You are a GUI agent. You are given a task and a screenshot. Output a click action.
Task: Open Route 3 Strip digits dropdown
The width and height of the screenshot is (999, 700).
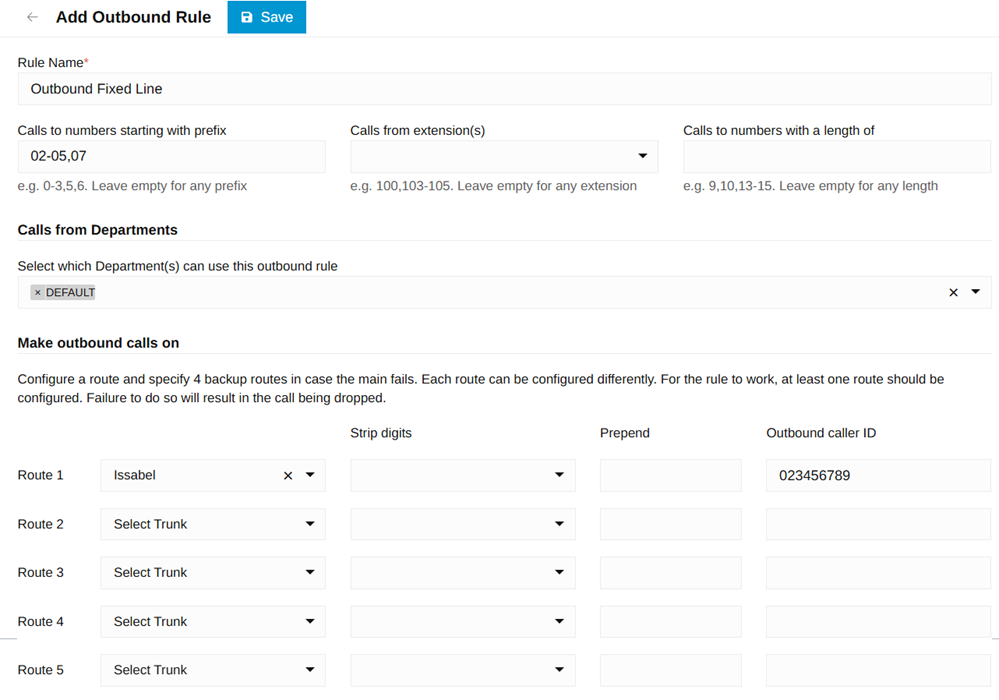point(463,573)
